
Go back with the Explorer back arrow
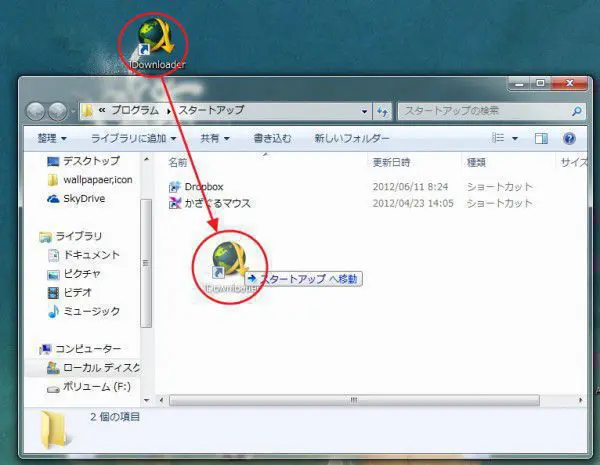36,111
